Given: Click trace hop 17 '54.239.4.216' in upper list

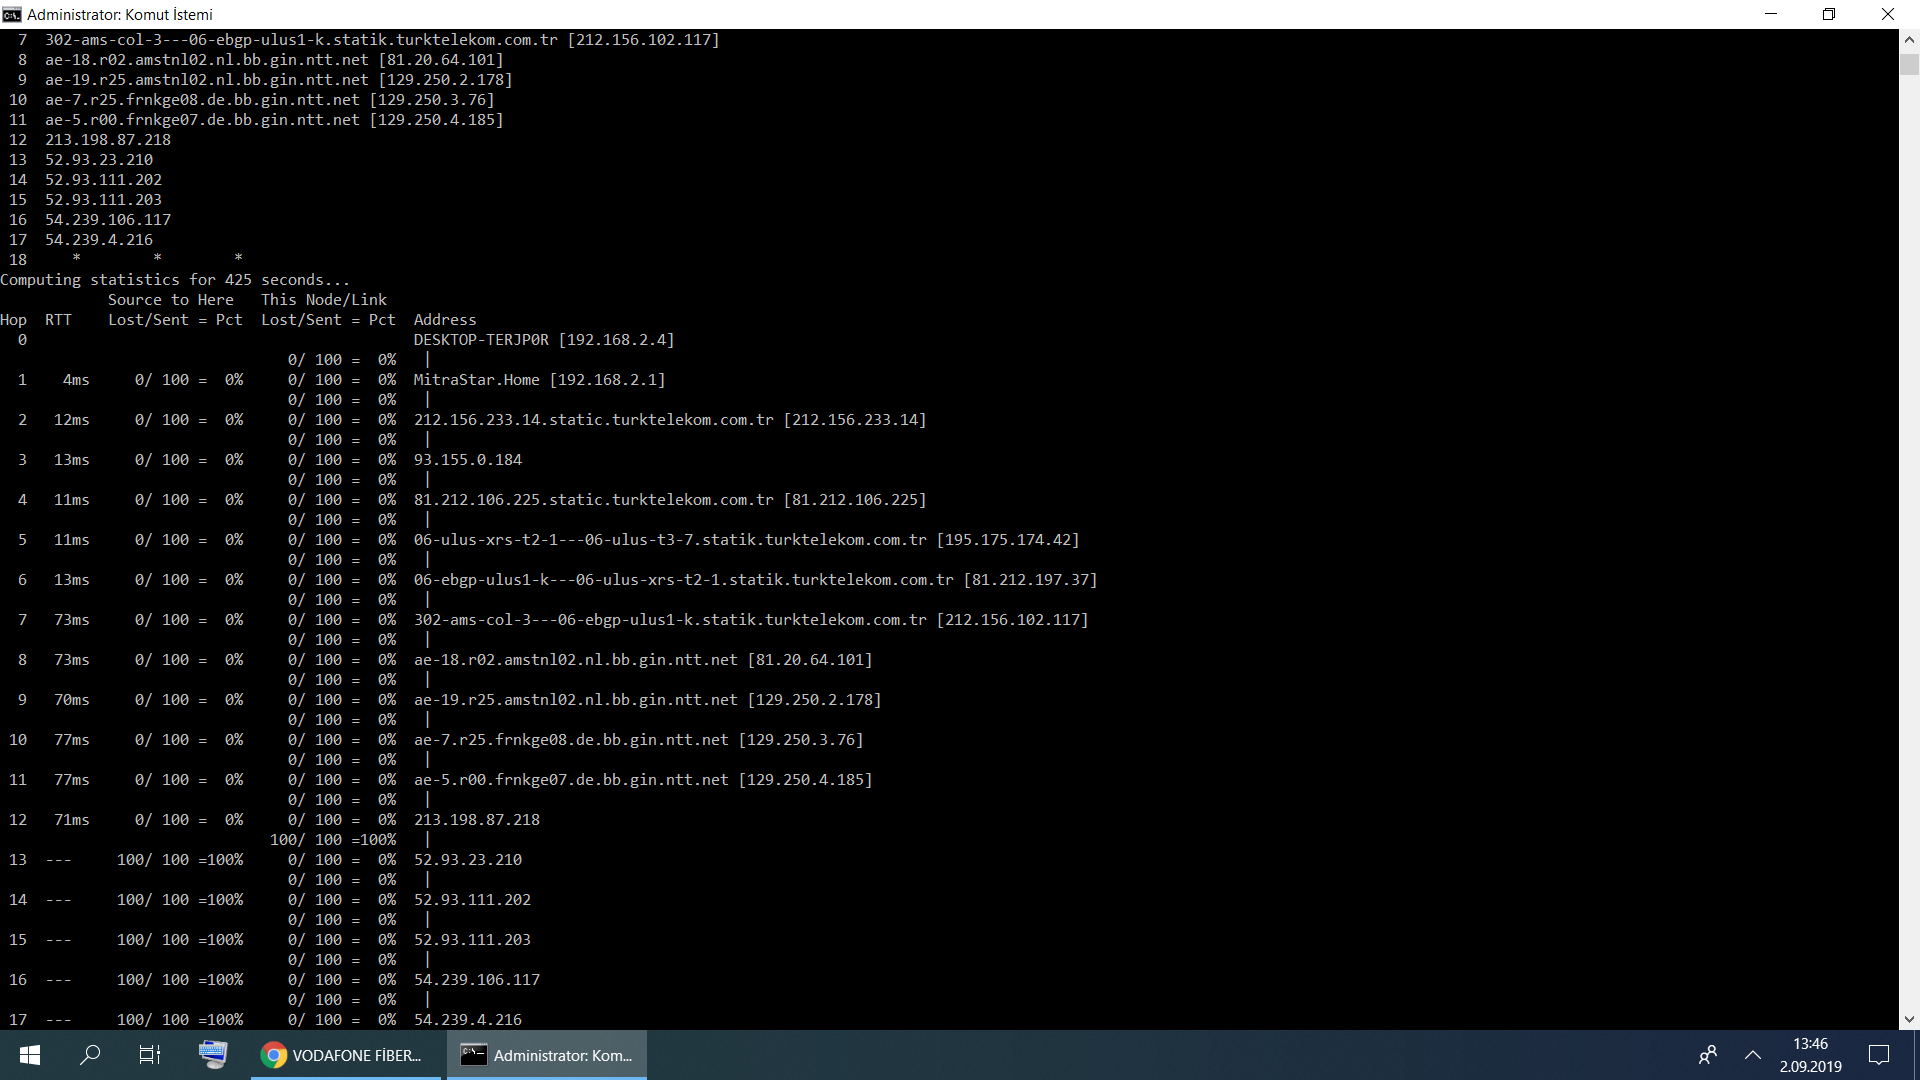Looking at the screenshot, I should tap(99, 240).
